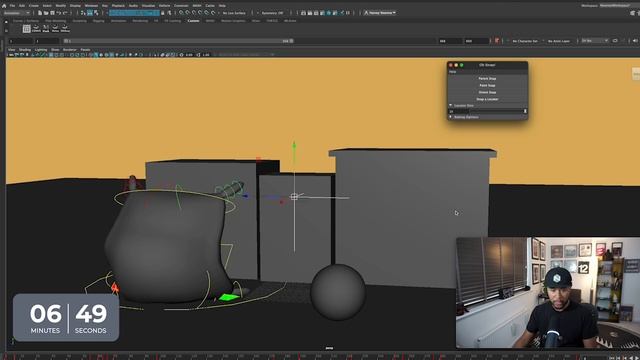Open the account sign-in dropdown
Screen dimensions: 640x360
pos(380,13)
